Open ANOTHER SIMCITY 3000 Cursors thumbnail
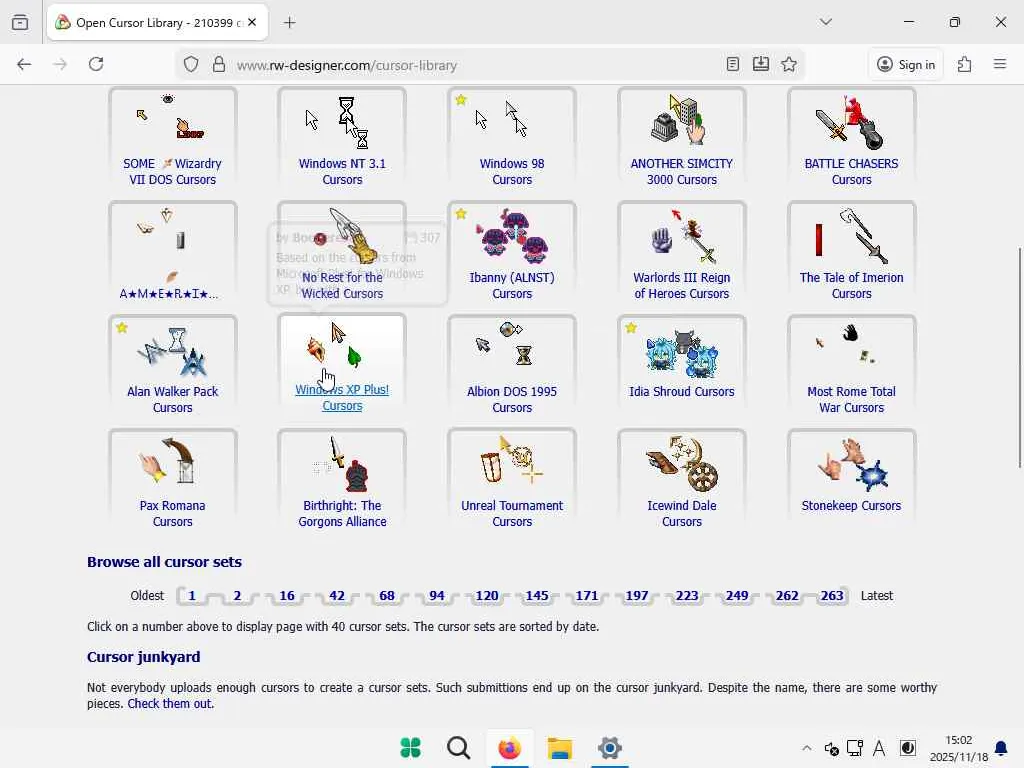Screen dimensions: 1024x768 tap(682, 120)
